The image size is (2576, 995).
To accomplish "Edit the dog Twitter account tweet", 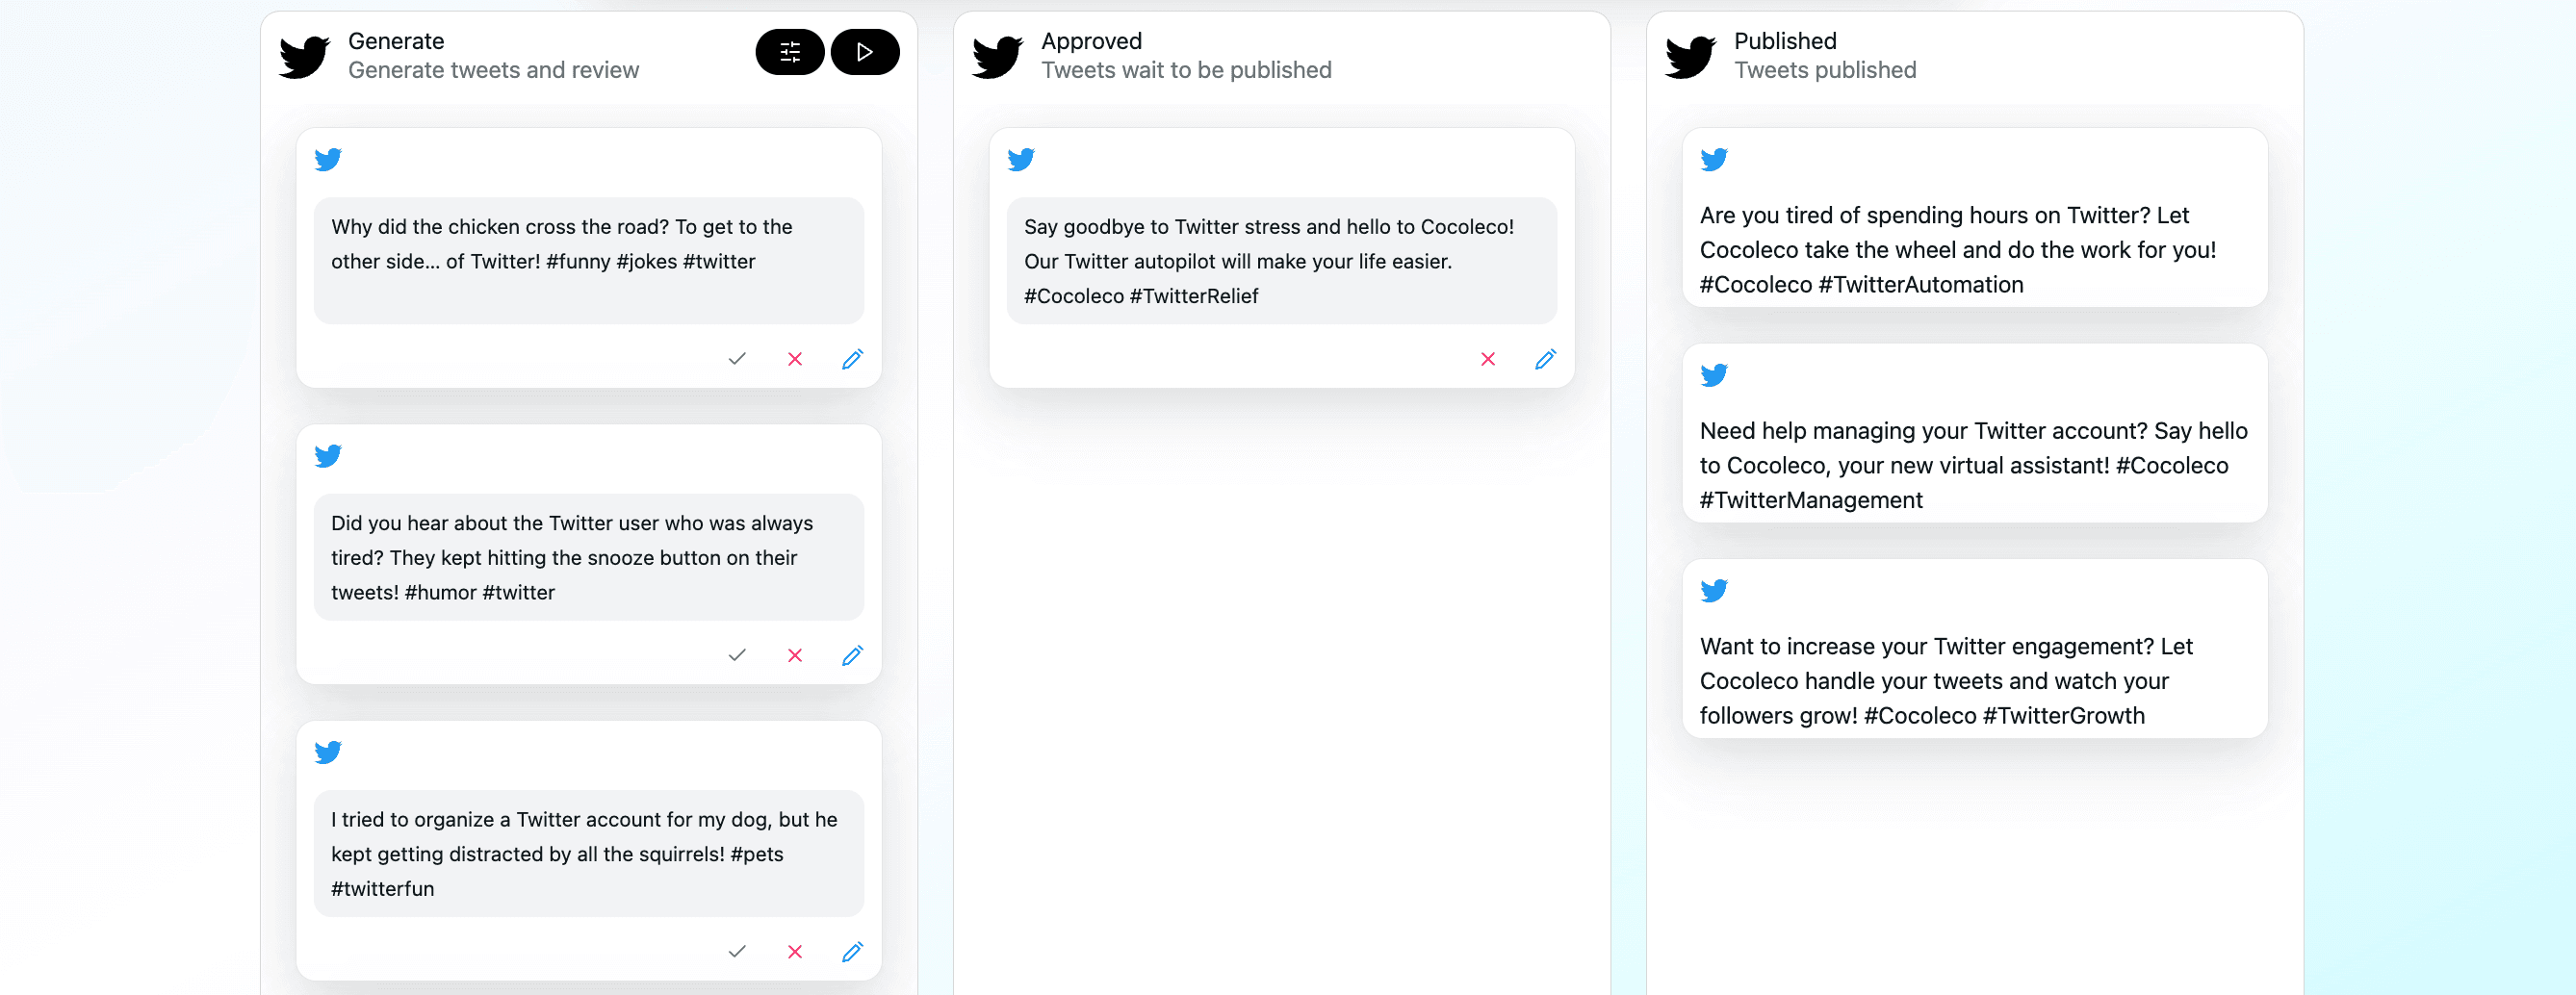I will coord(852,951).
